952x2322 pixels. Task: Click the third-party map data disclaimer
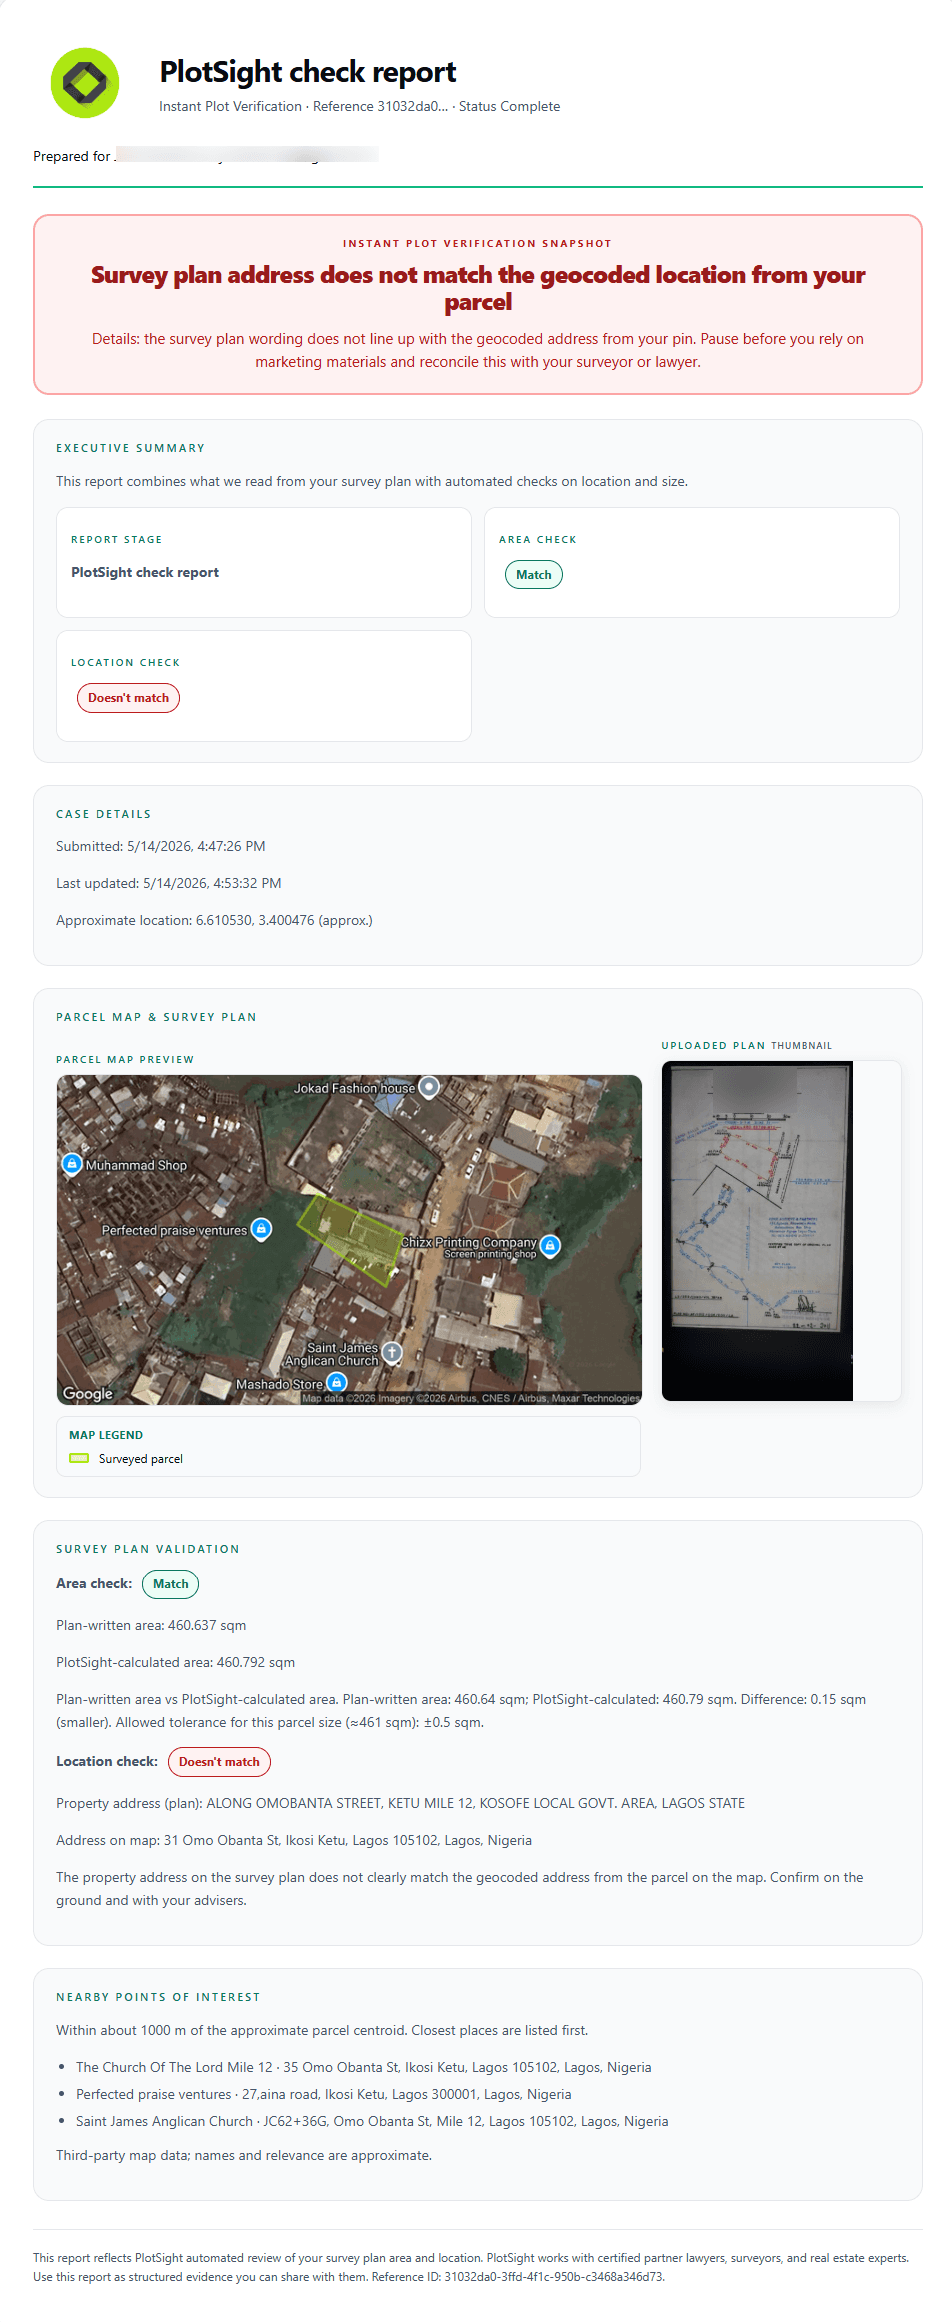[244, 2155]
